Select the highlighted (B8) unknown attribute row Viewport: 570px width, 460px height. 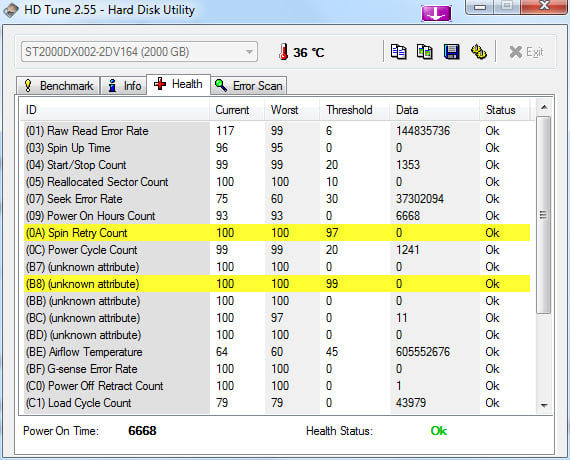(x=277, y=284)
